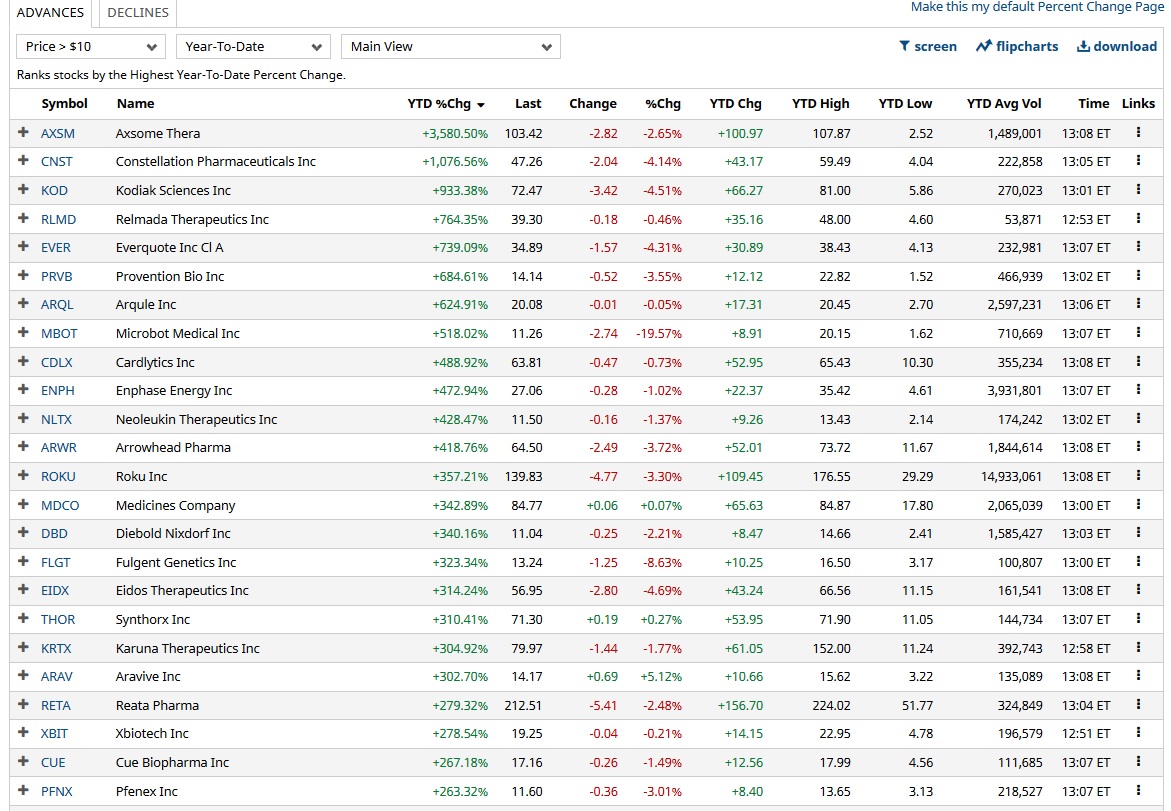1171x811 pixels.
Task: Expand the ARAV row with plus icon
Action: click(x=23, y=676)
